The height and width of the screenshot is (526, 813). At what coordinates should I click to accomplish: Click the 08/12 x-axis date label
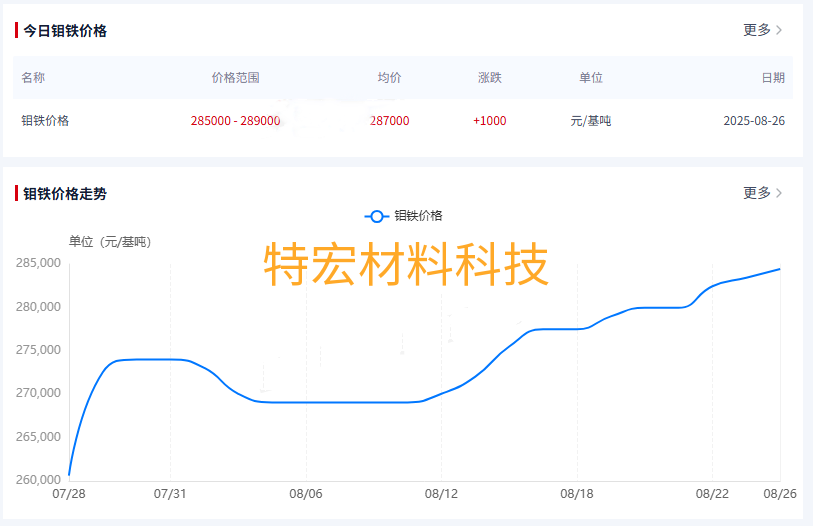[441, 494]
